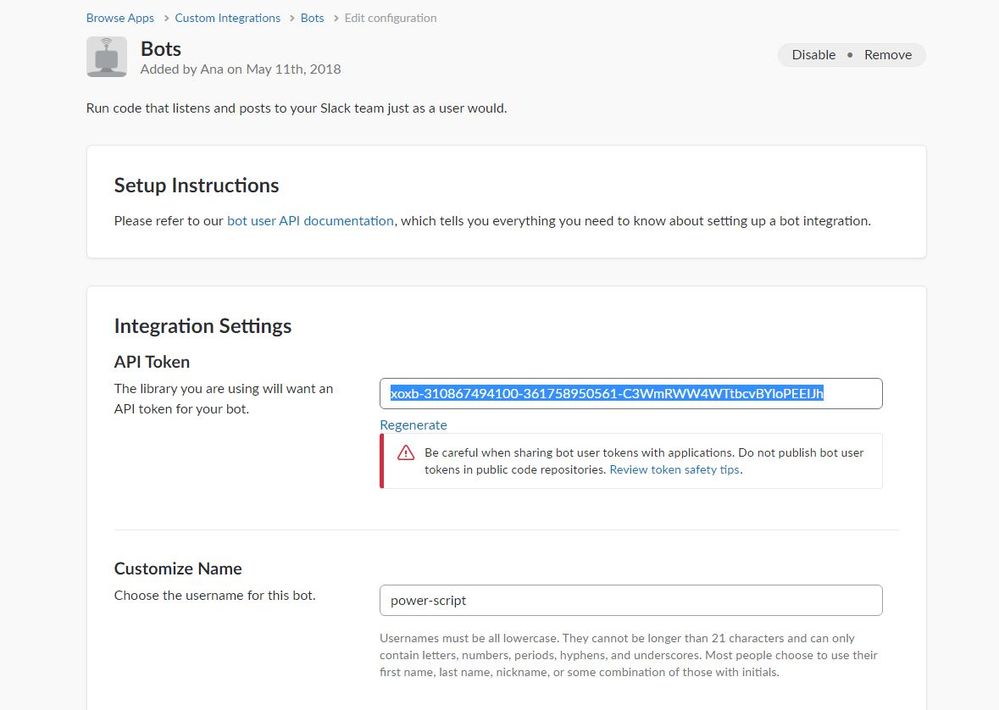The height and width of the screenshot is (710, 999).
Task: Click the Setup Instructions heading
Action: [196, 185]
